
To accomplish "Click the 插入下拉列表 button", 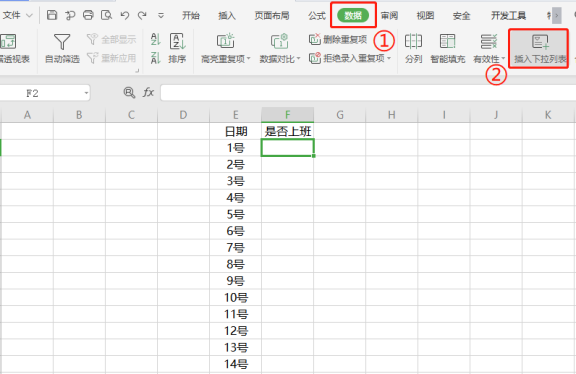I will [x=539, y=48].
